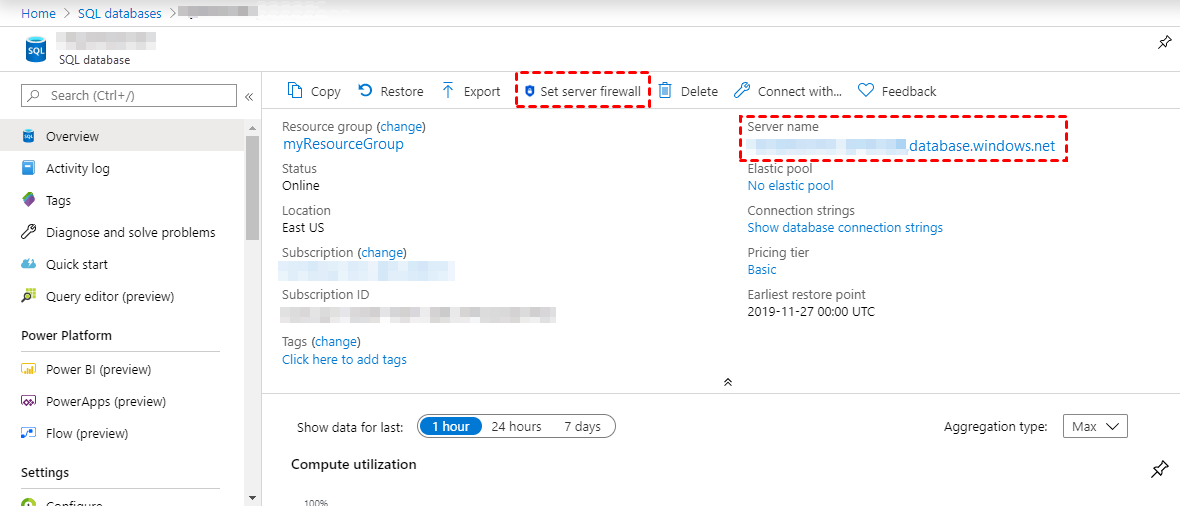Open Overview in the sidebar menu

(122, 136)
